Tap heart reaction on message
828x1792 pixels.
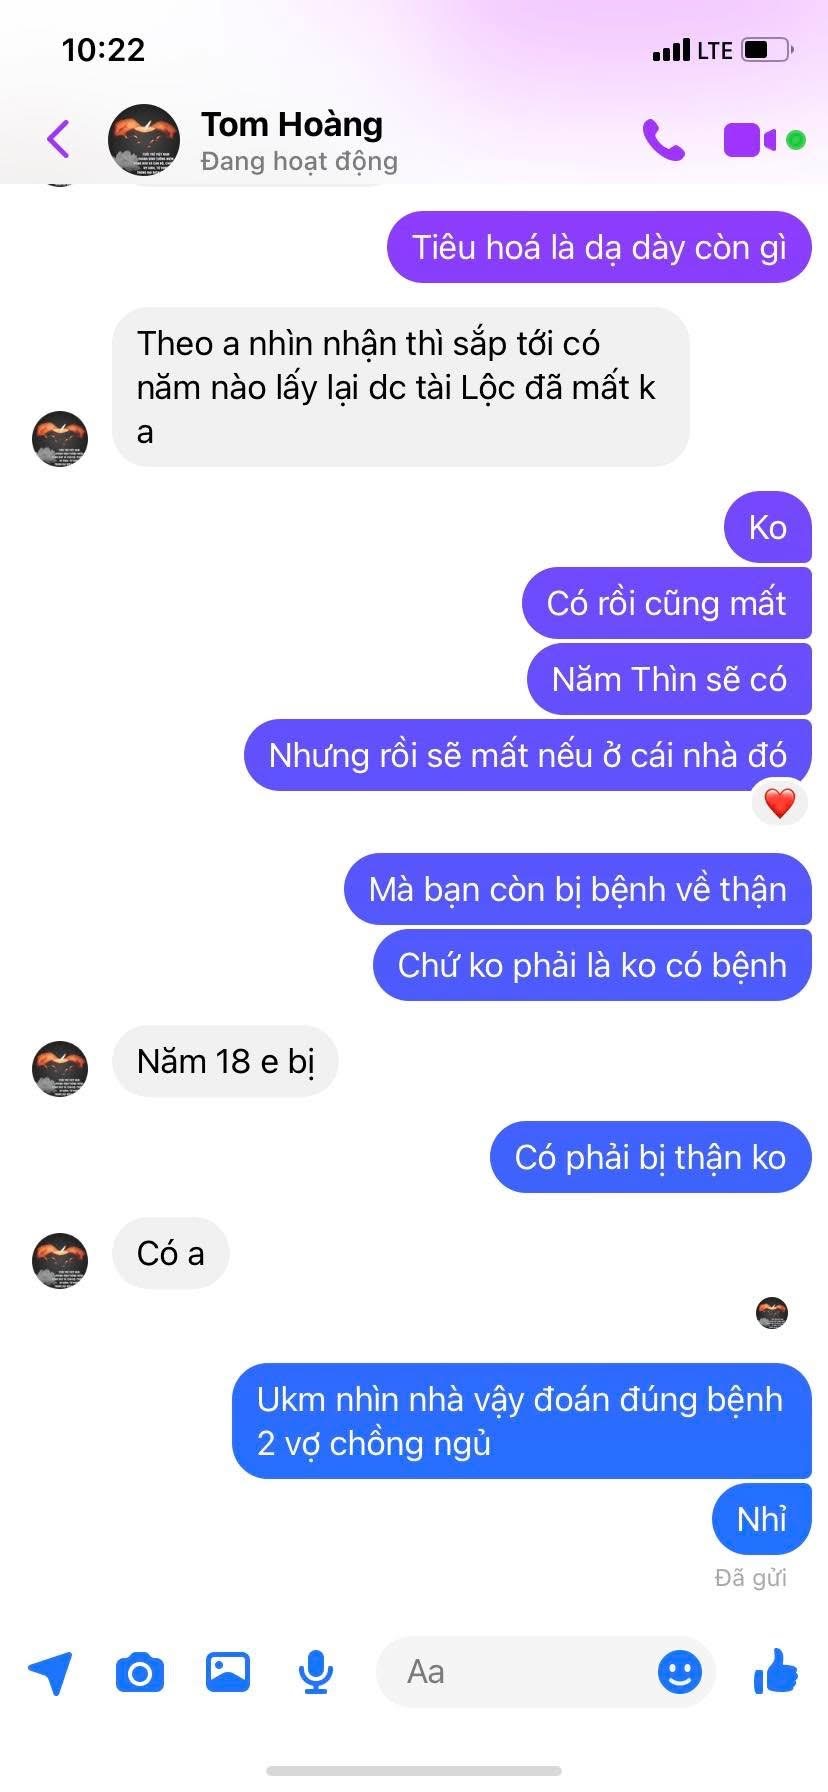pos(780,802)
